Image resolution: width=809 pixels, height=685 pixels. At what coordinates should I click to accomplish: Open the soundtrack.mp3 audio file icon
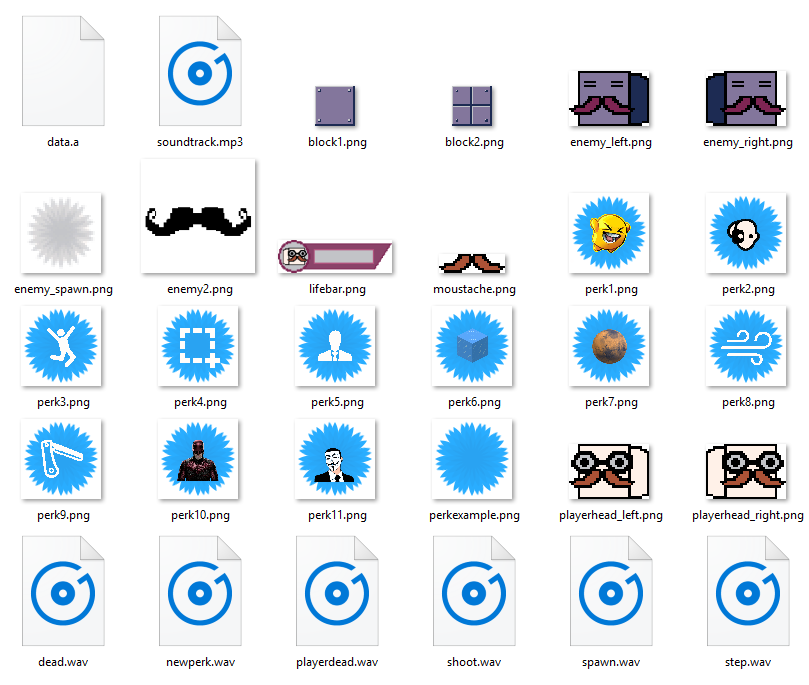click(x=200, y=71)
